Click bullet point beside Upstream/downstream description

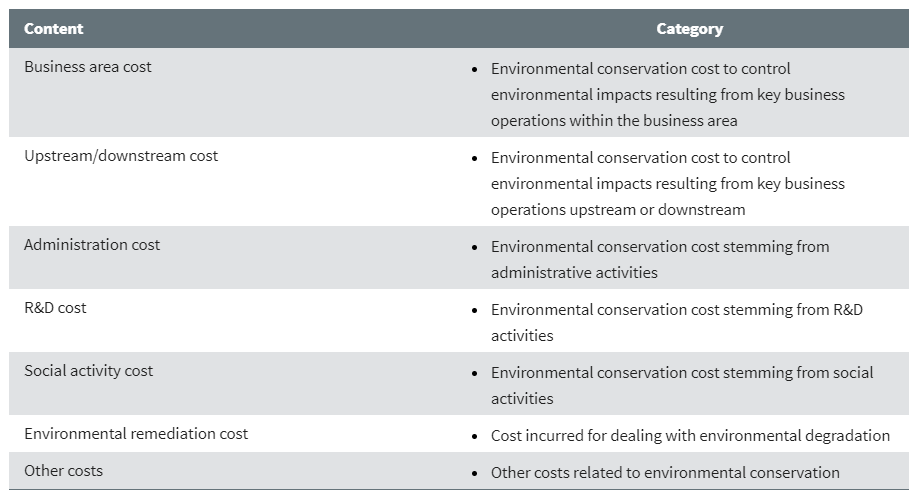pyautogui.click(x=475, y=159)
